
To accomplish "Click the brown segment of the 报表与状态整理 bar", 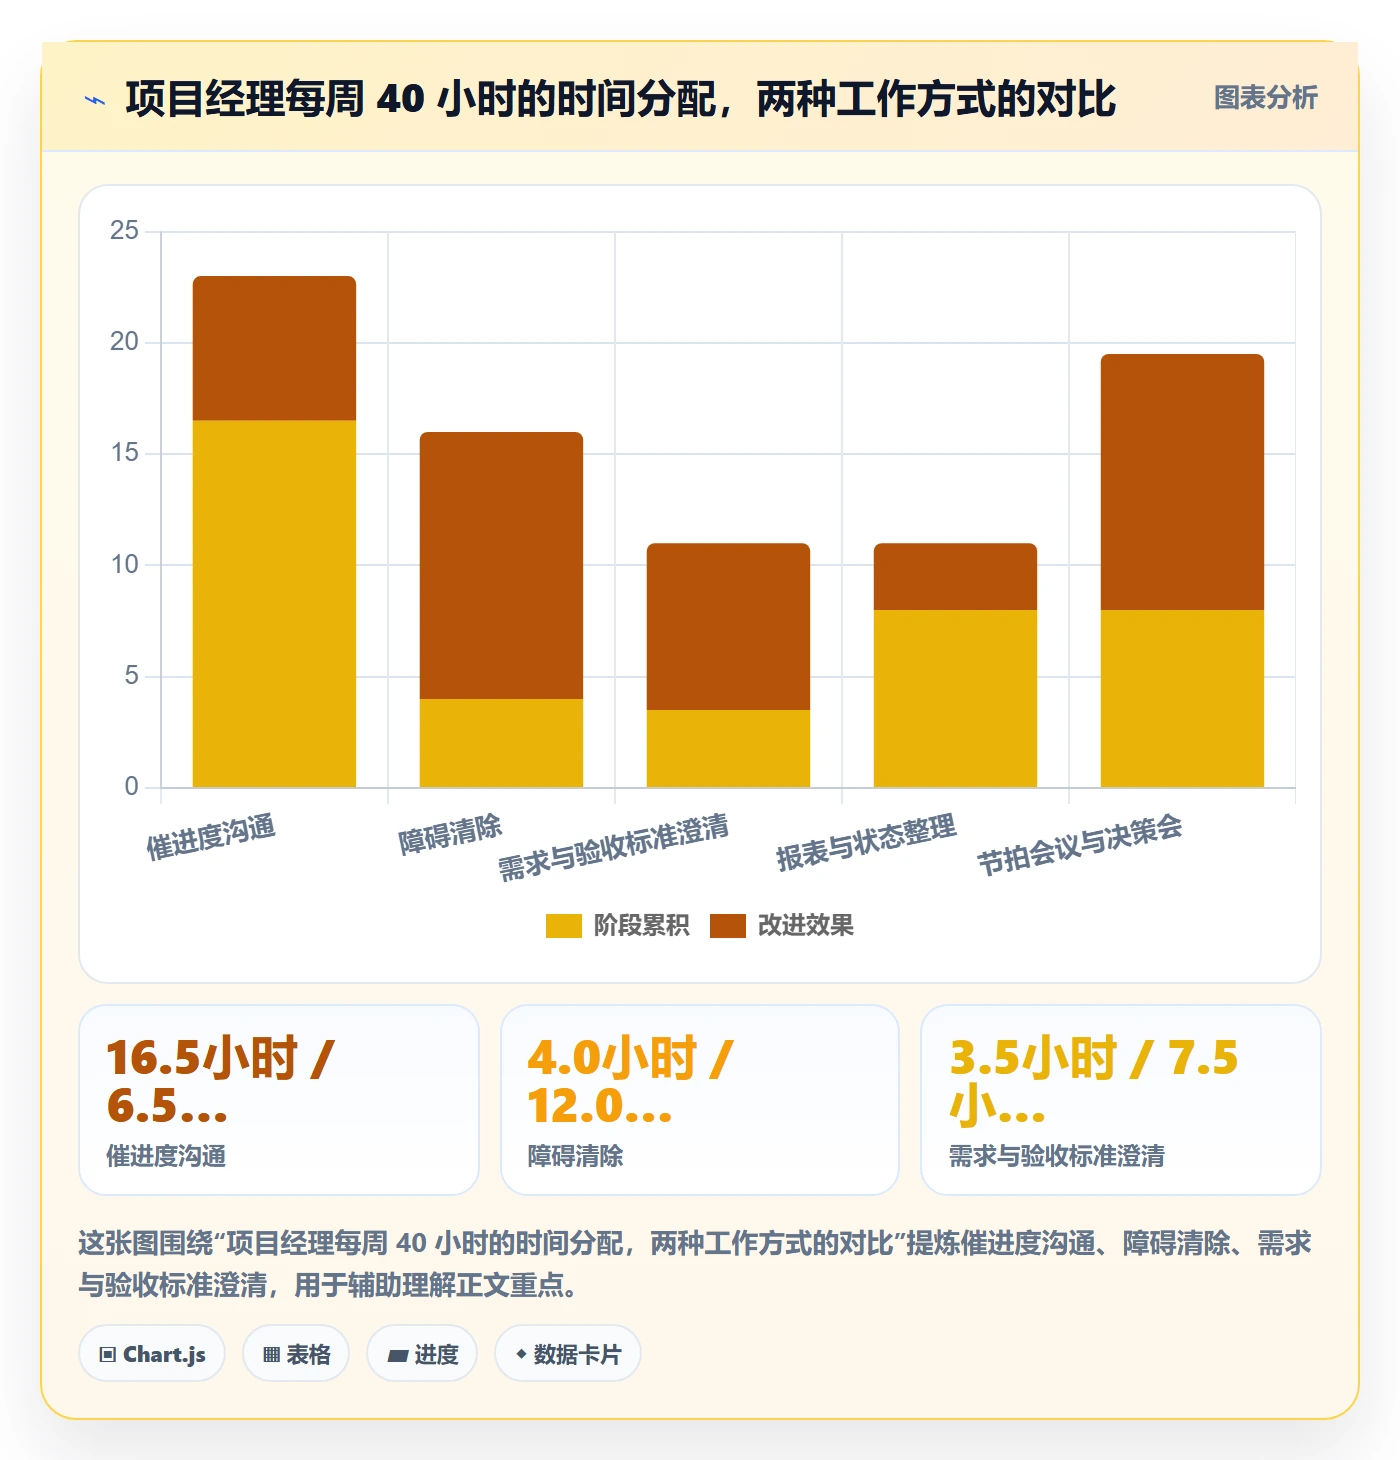I will pyautogui.click(x=955, y=577).
